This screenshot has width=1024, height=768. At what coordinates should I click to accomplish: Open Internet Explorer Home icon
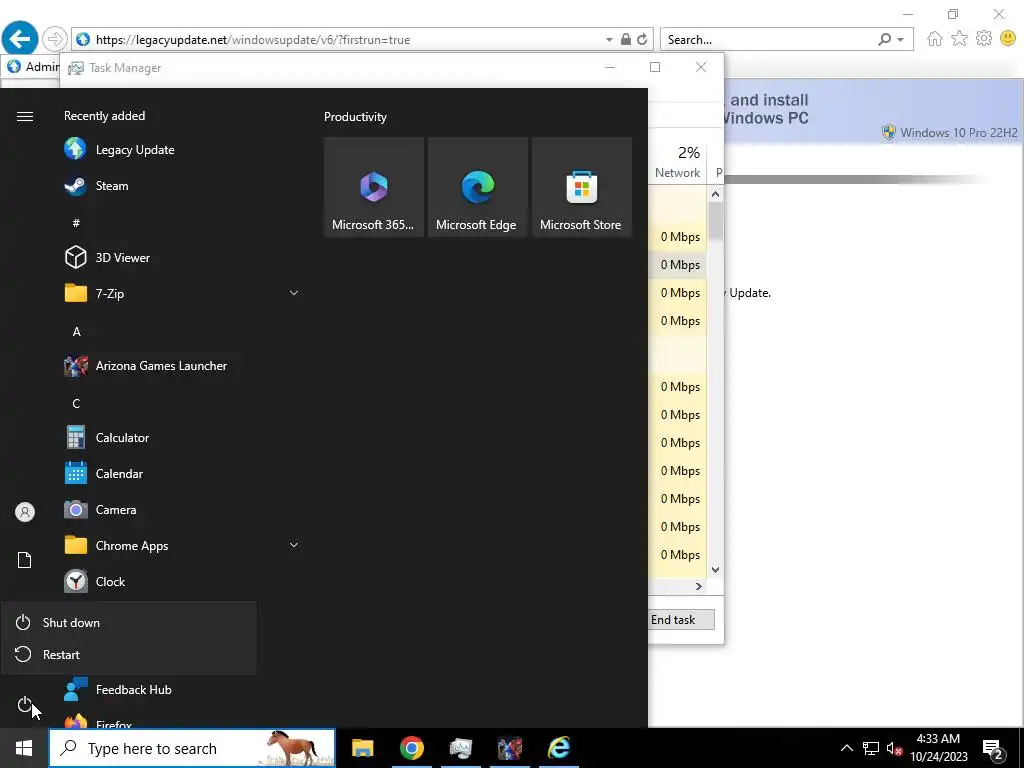click(x=935, y=39)
